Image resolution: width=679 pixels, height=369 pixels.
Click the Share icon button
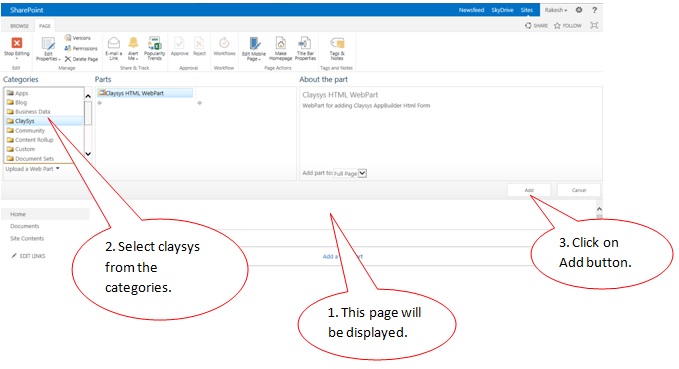tap(537, 26)
